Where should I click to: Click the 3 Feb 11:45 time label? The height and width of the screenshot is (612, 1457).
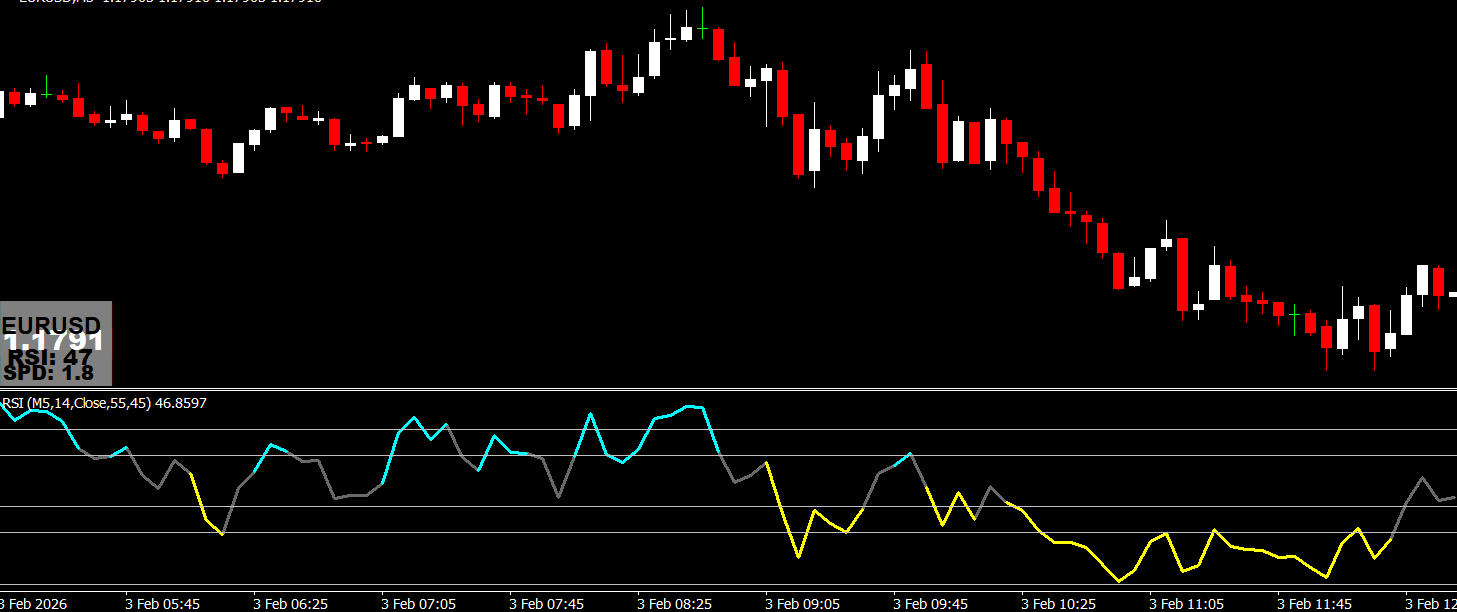[x=1314, y=603]
